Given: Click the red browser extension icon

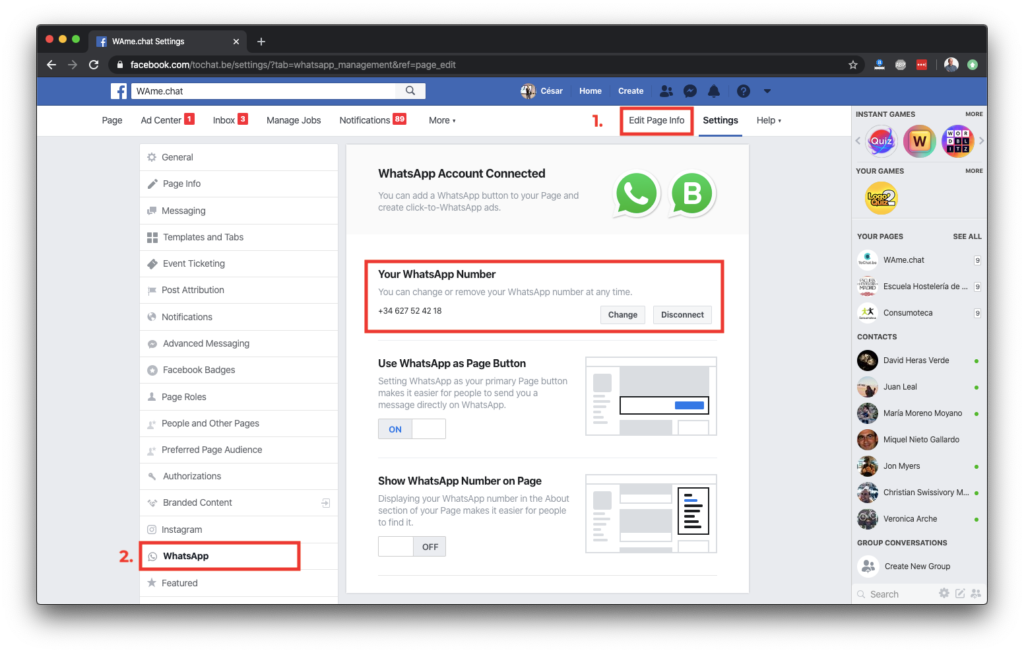Looking at the screenshot, I should (x=921, y=65).
